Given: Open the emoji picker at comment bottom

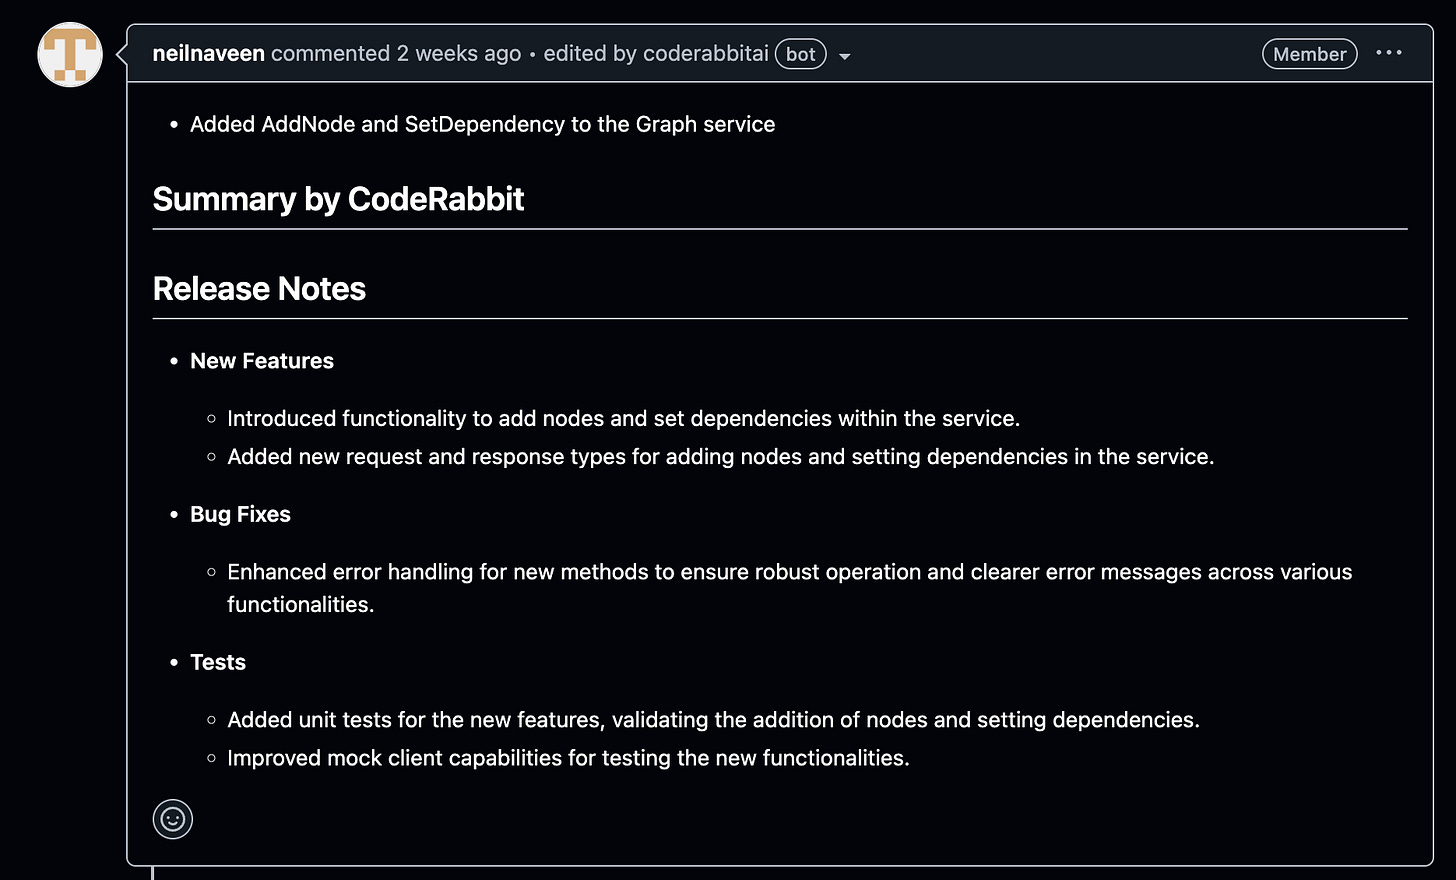Looking at the screenshot, I should pyautogui.click(x=172, y=819).
